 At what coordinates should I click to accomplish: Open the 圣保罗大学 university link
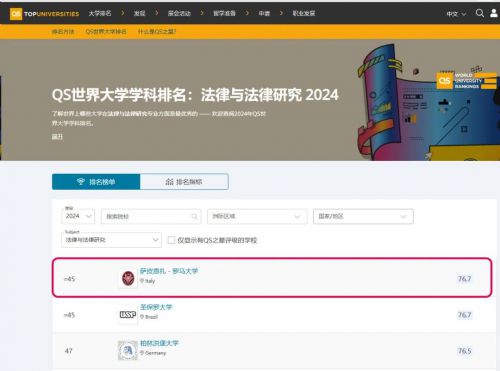[x=156, y=307]
